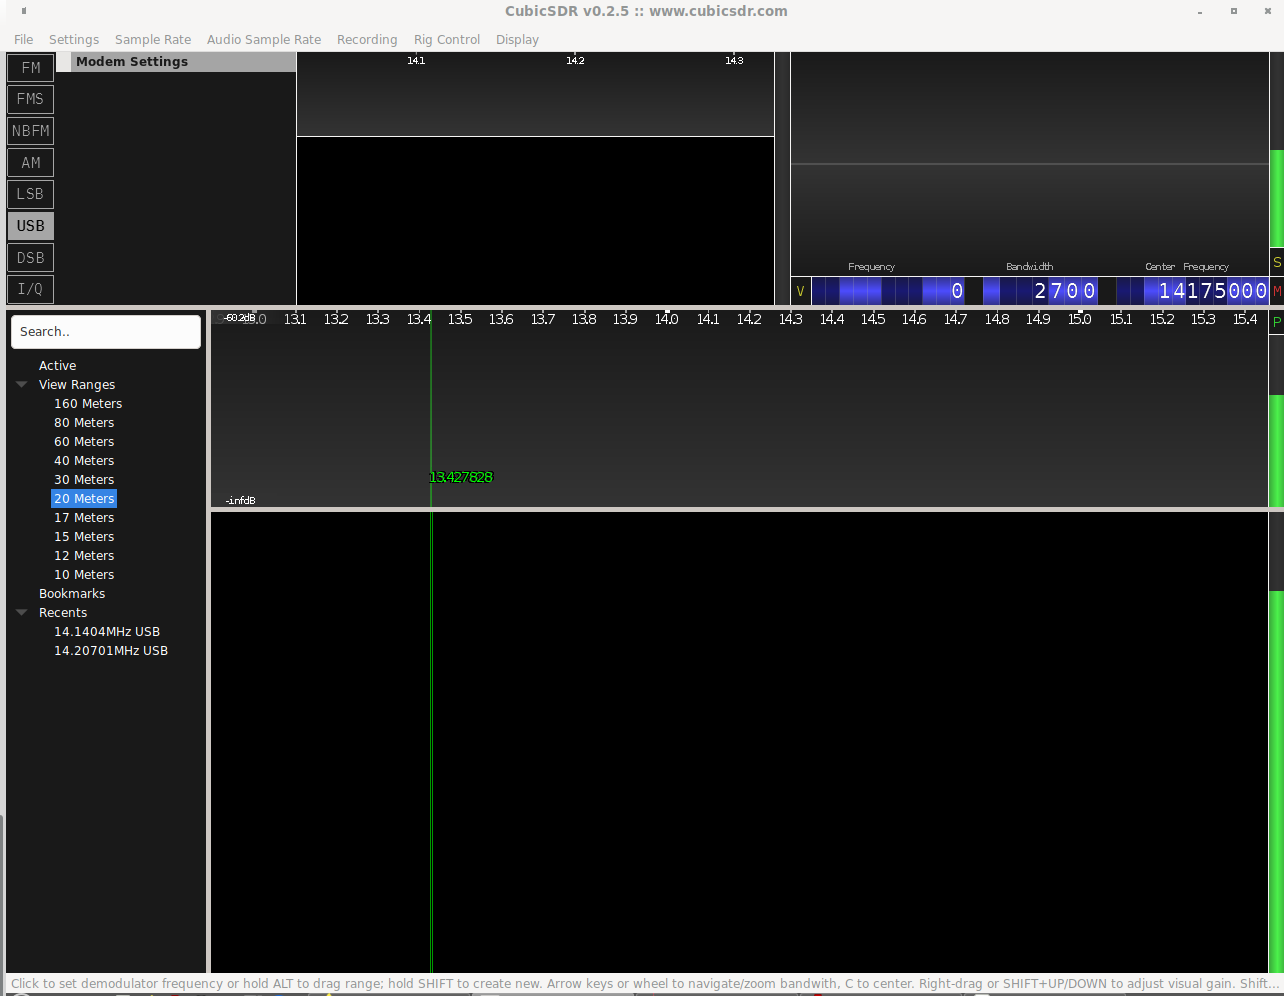Image resolution: width=1284 pixels, height=996 pixels.
Task: Click the bookmark Search field
Action: pos(106,332)
